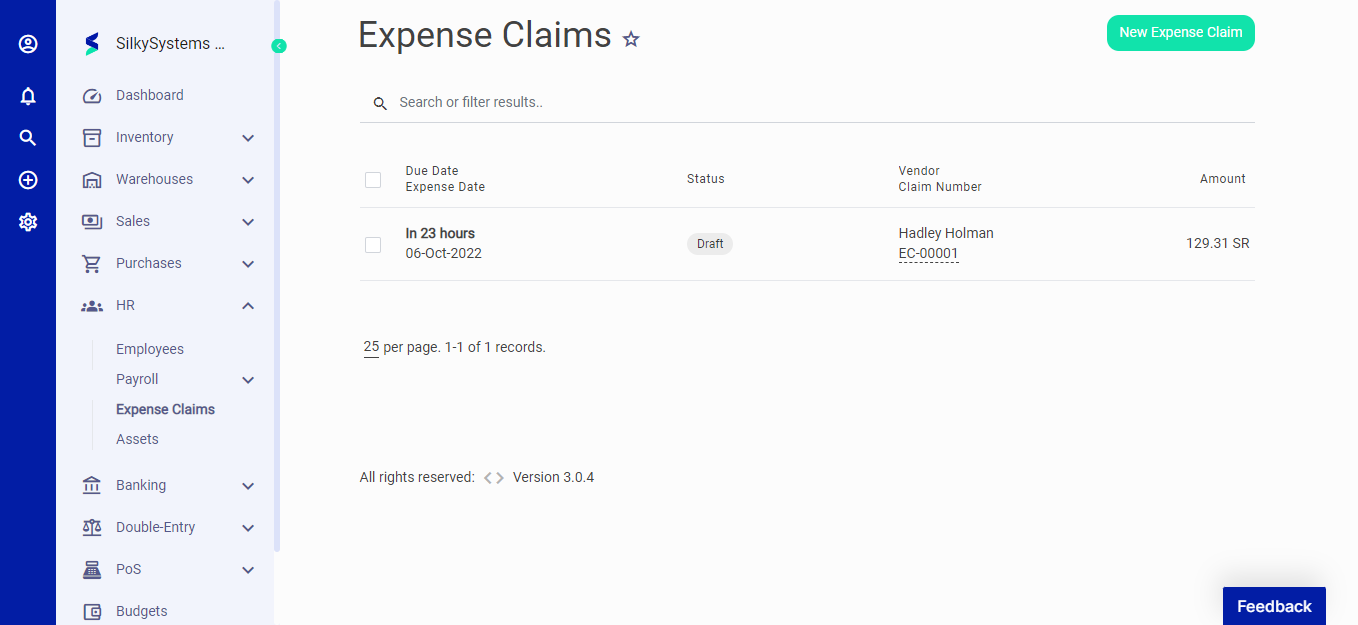Favorite the Expense Claims page via the star

click(x=631, y=39)
